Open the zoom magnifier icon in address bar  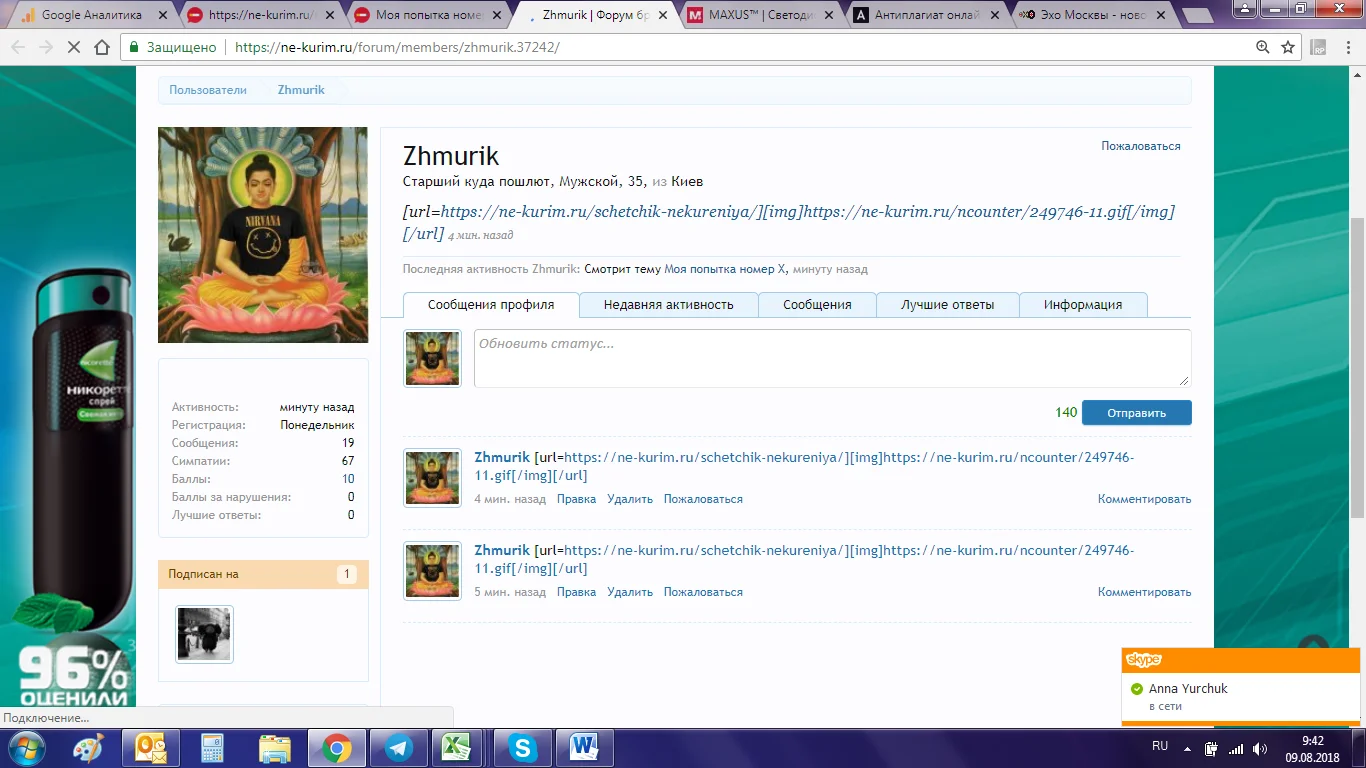point(1263,47)
